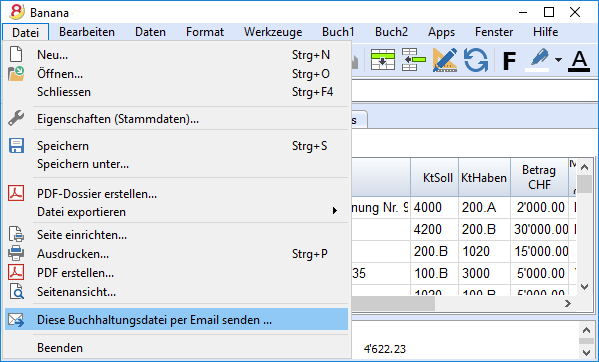Image resolution: width=599 pixels, height=362 pixels.
Task: Expand the Datei exportieren submenu arrow
Action: (x=335, y=211)
